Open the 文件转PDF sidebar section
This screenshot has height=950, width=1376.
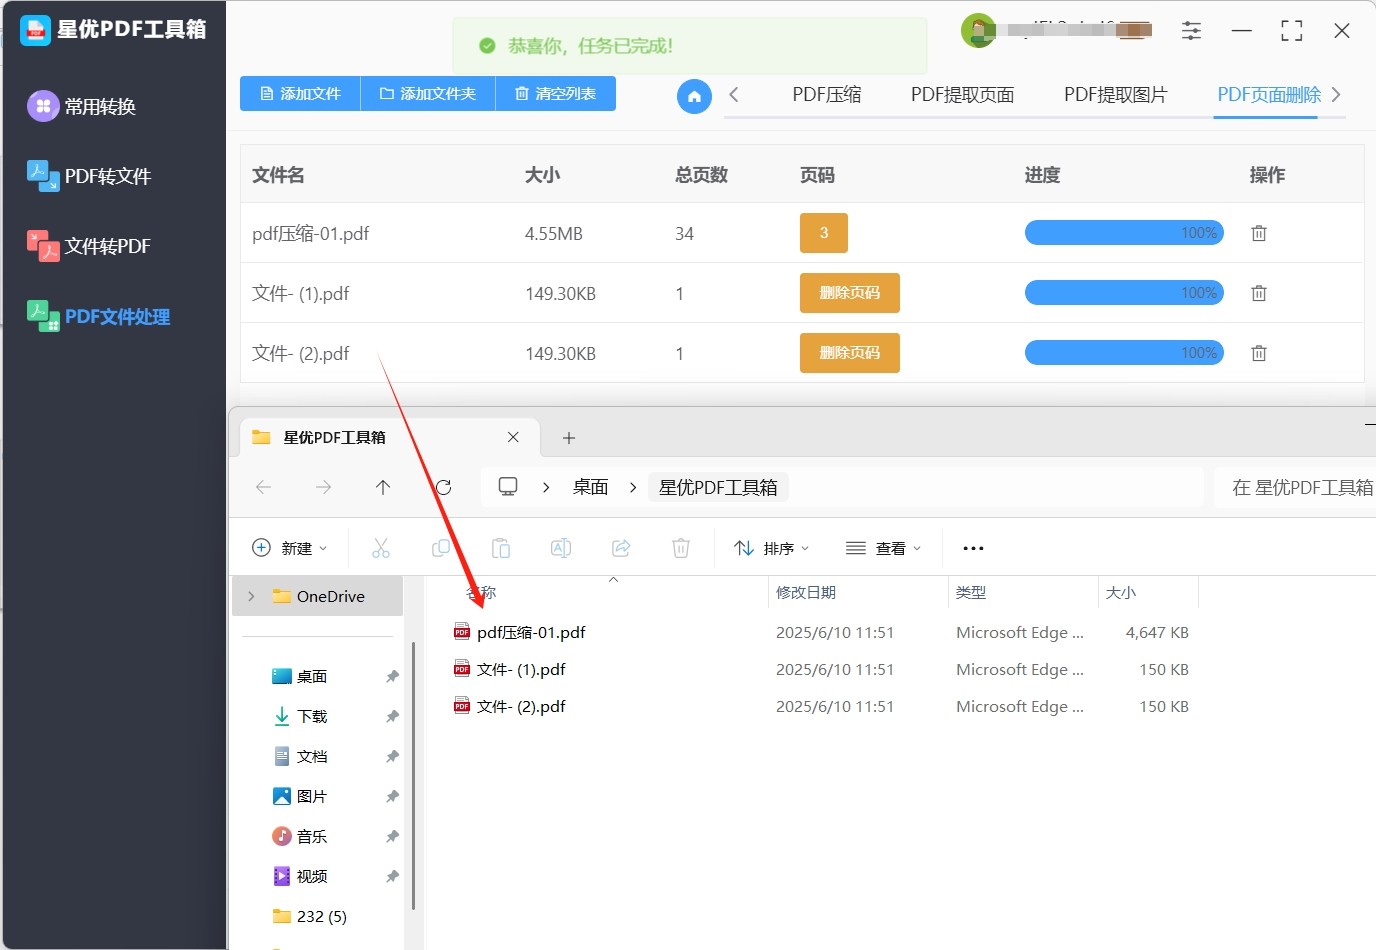coord(89,246)
